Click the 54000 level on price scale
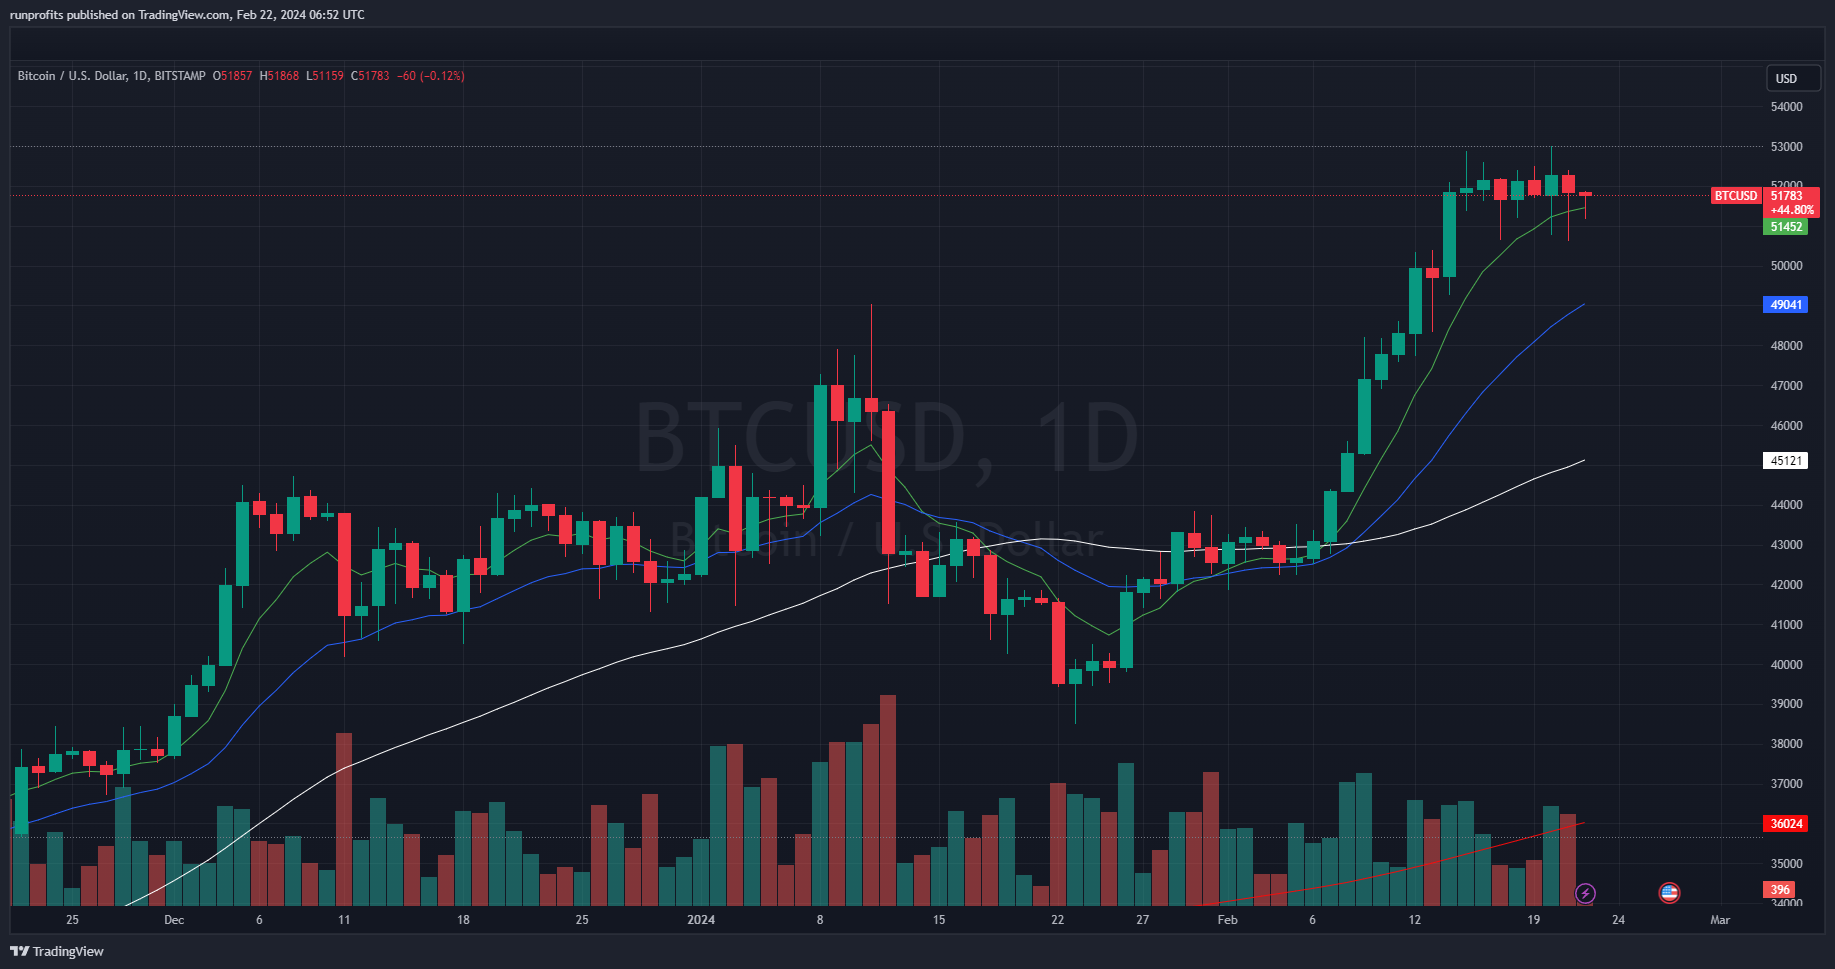 (1786, 107)
